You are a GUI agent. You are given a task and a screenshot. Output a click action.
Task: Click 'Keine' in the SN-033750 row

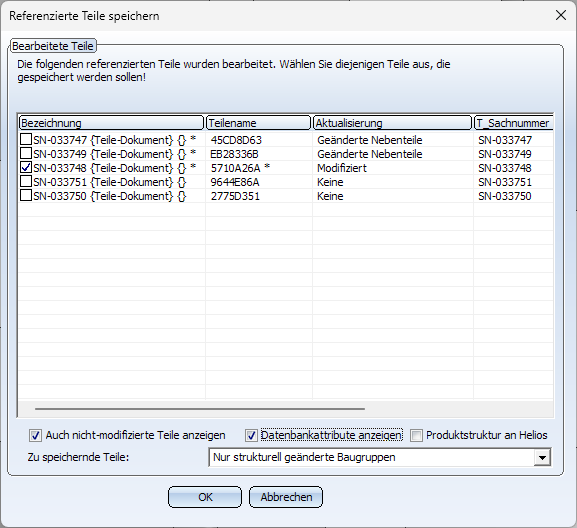coord(330,196)
